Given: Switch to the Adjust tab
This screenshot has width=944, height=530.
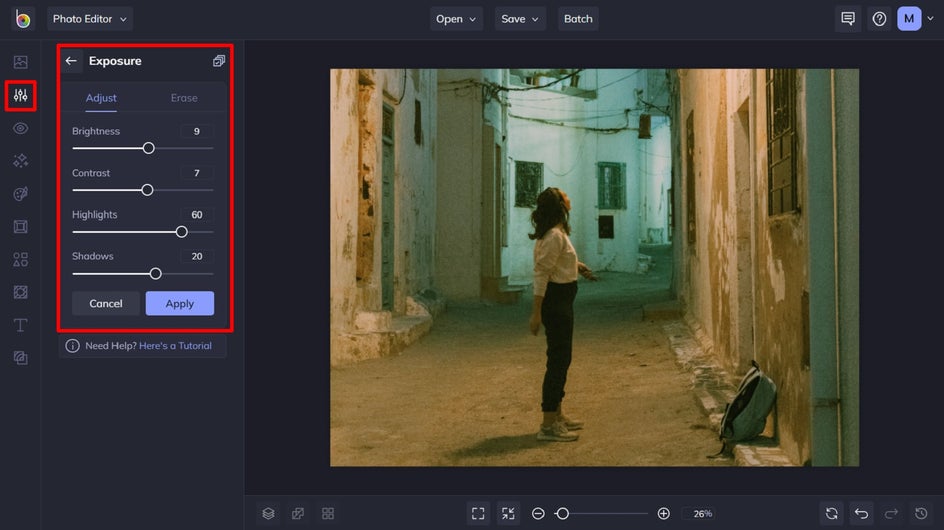Looking at the screenshot, I should (x=101, y=98).
